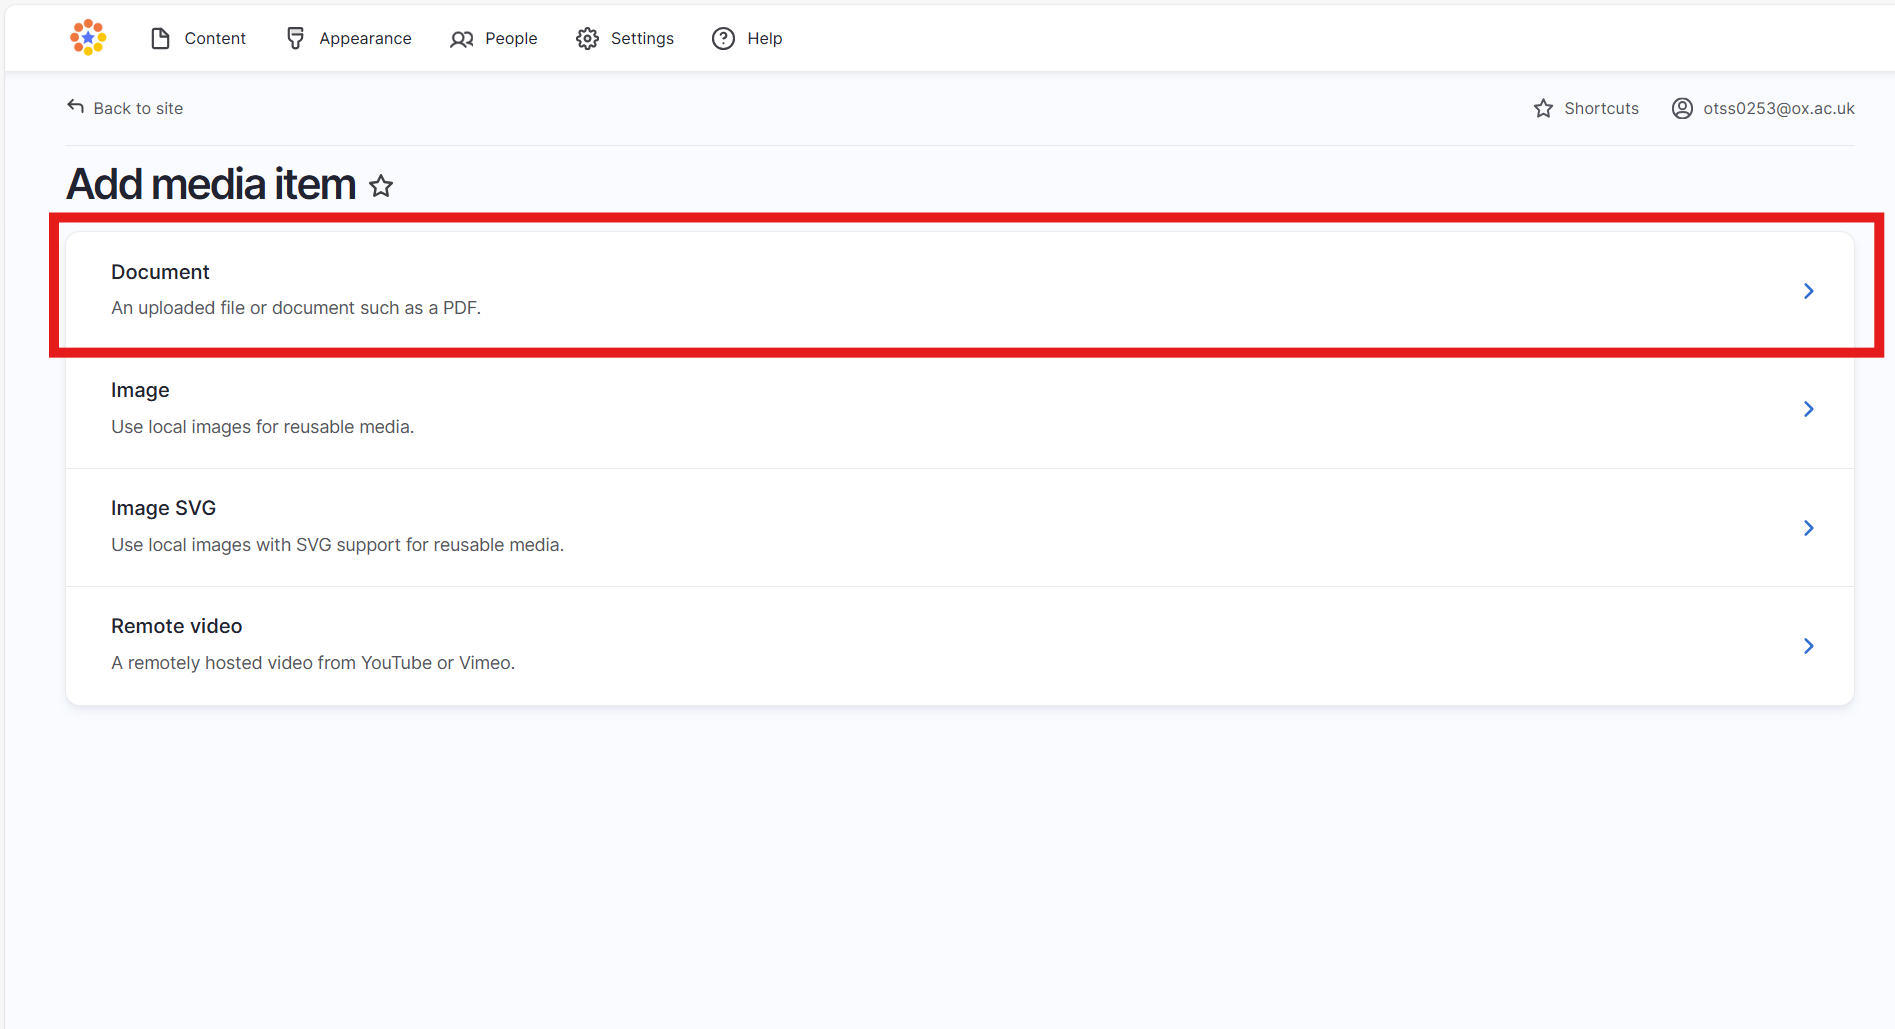Viewport: 1895px width, 1029px height.
Task: Click the People icon in the toolbar
Action: coord(461,38)
